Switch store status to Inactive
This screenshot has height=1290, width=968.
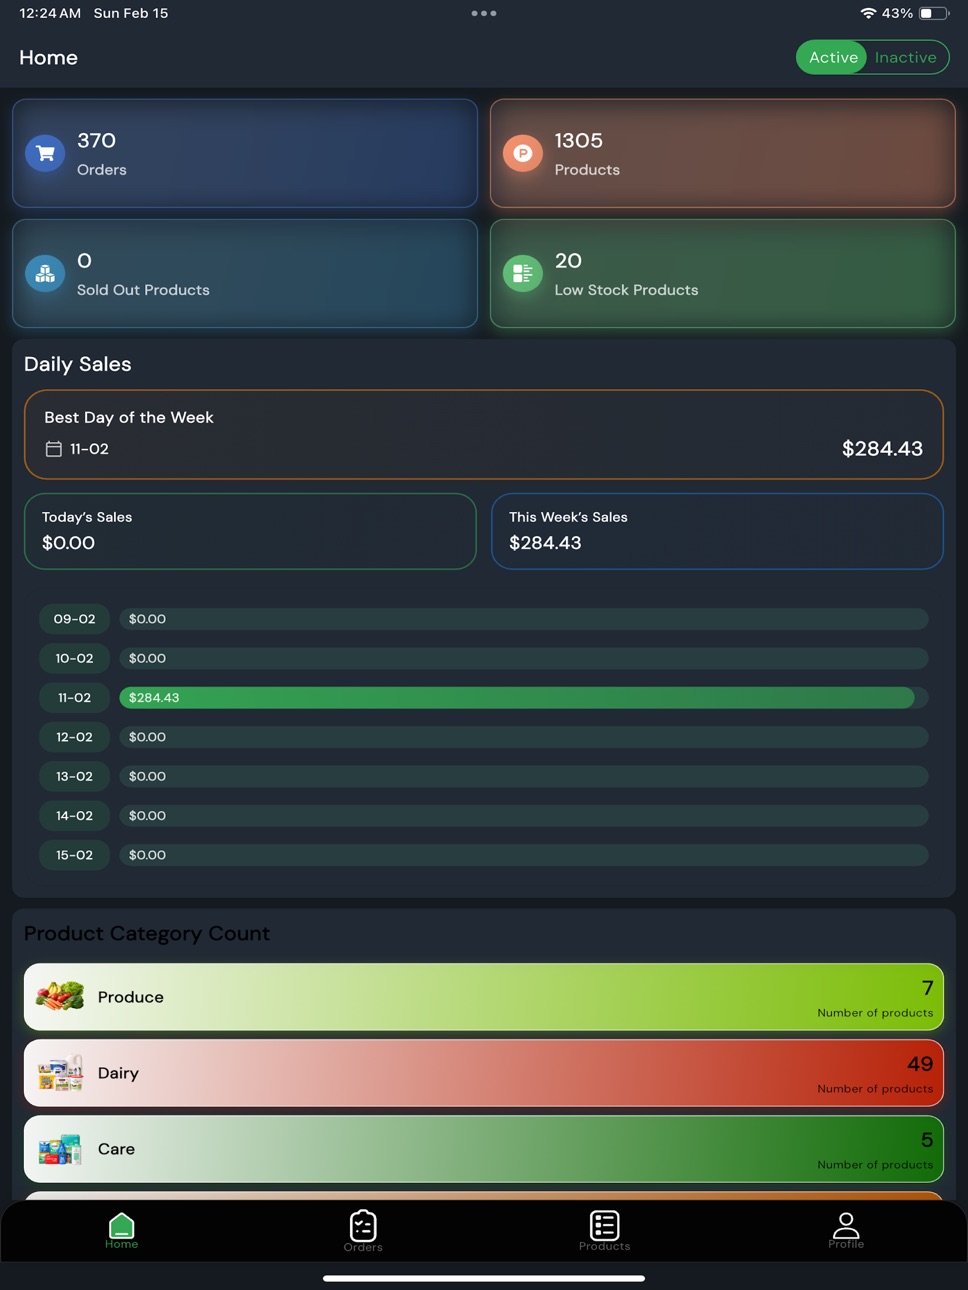(906, 57)
